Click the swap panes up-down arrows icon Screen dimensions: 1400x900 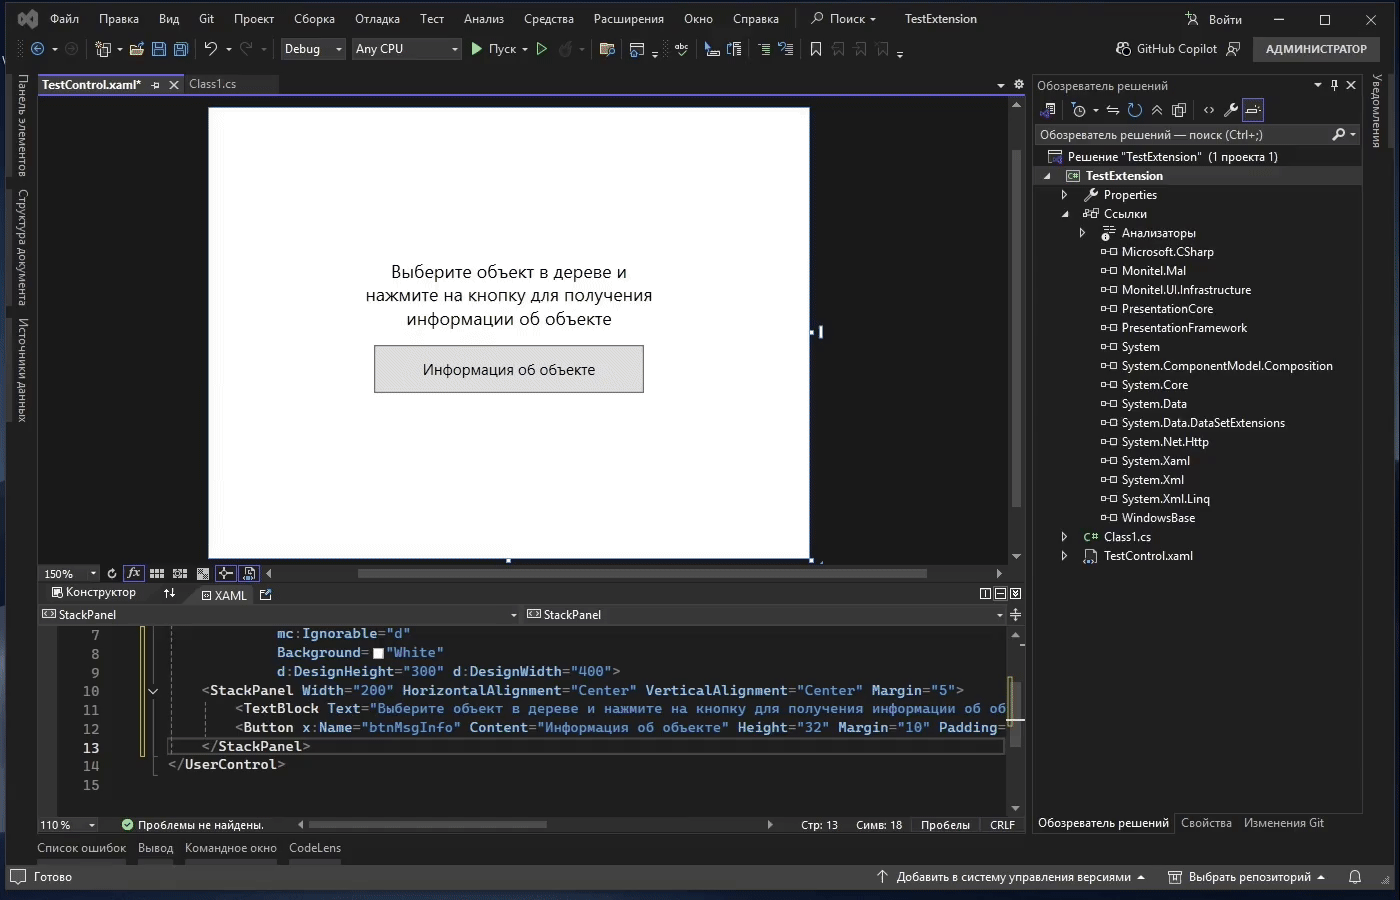[x=169, y=593]
